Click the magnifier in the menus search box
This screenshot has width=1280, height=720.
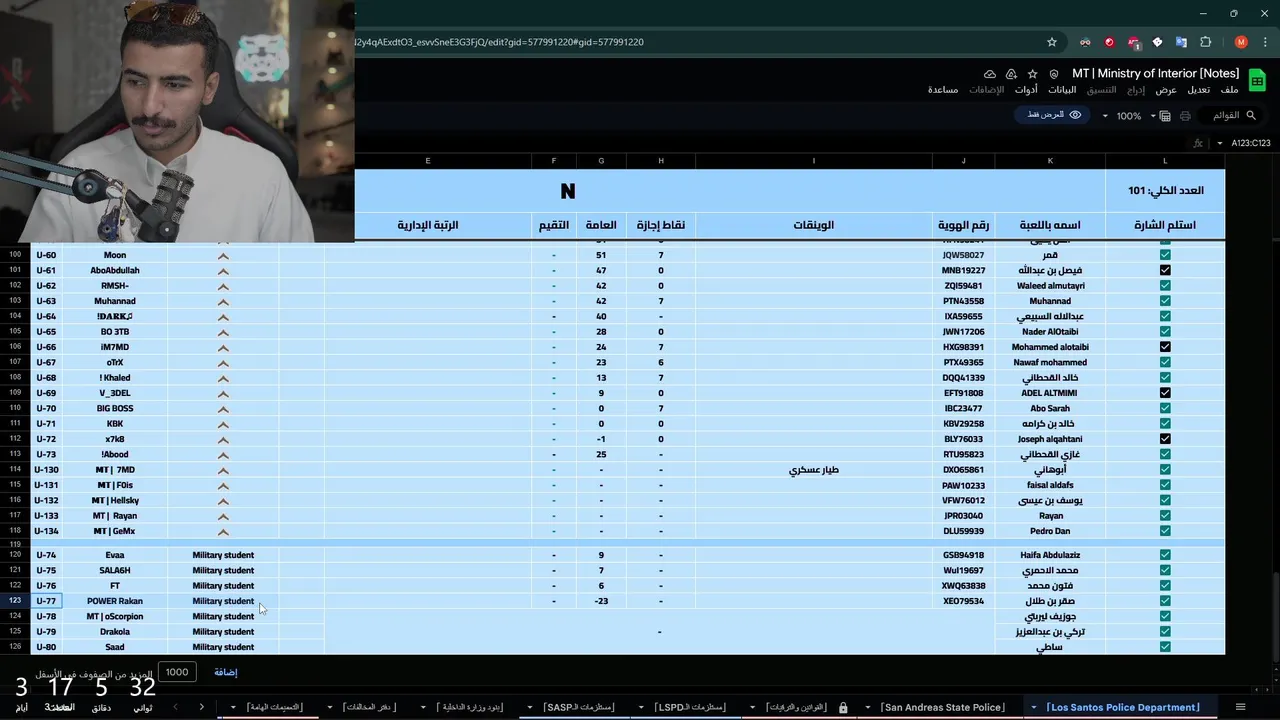coord(1251,116)
